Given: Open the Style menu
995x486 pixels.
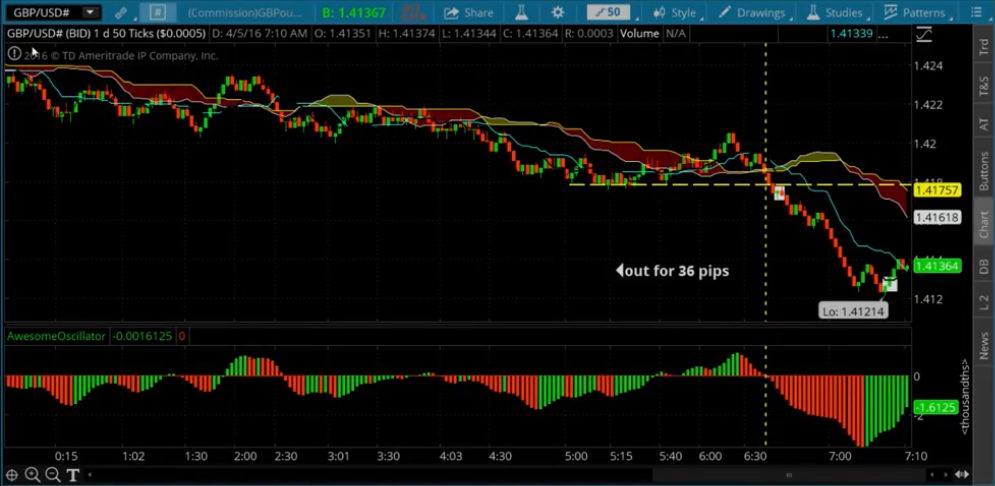Looking at the screenshot, I should (675, 13).
